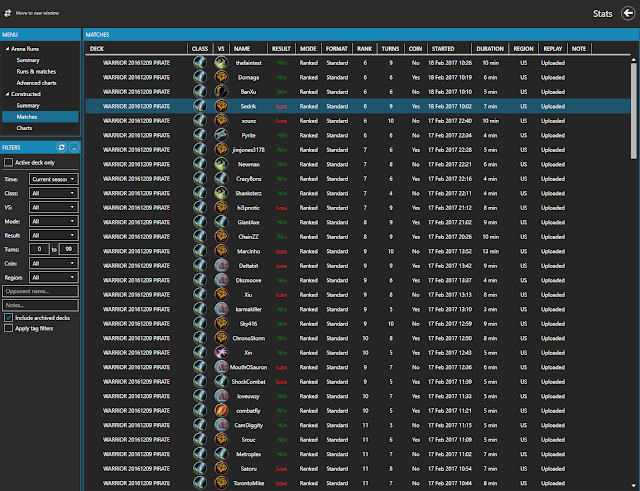This screenshot has height=491, width=640.
Task: Click opponent class icon in Newman row
Action: click(x=221, y=164)
